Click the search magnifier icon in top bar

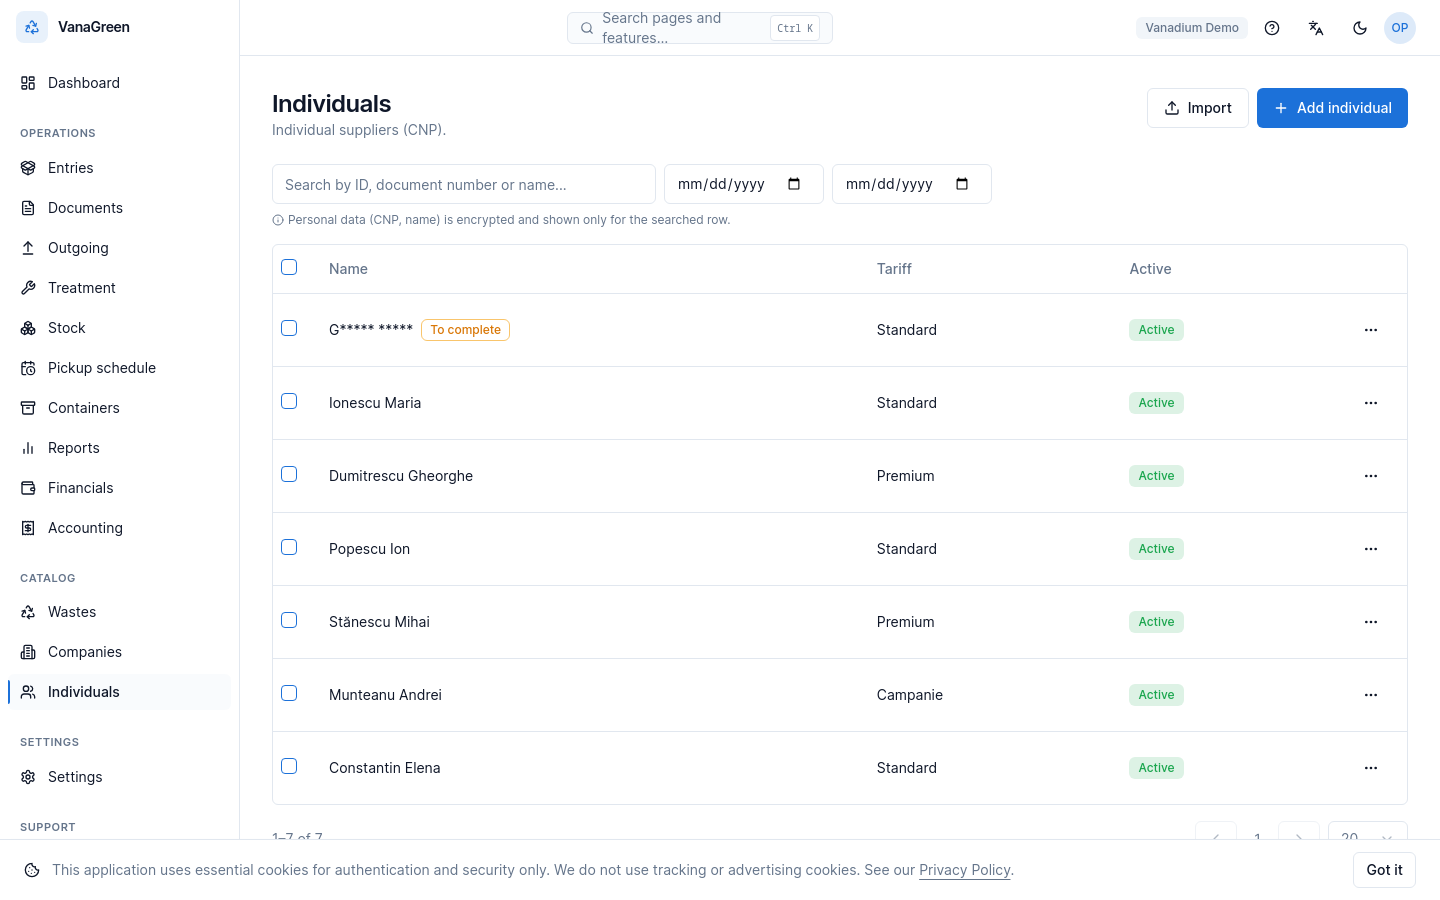coord(587,28)
